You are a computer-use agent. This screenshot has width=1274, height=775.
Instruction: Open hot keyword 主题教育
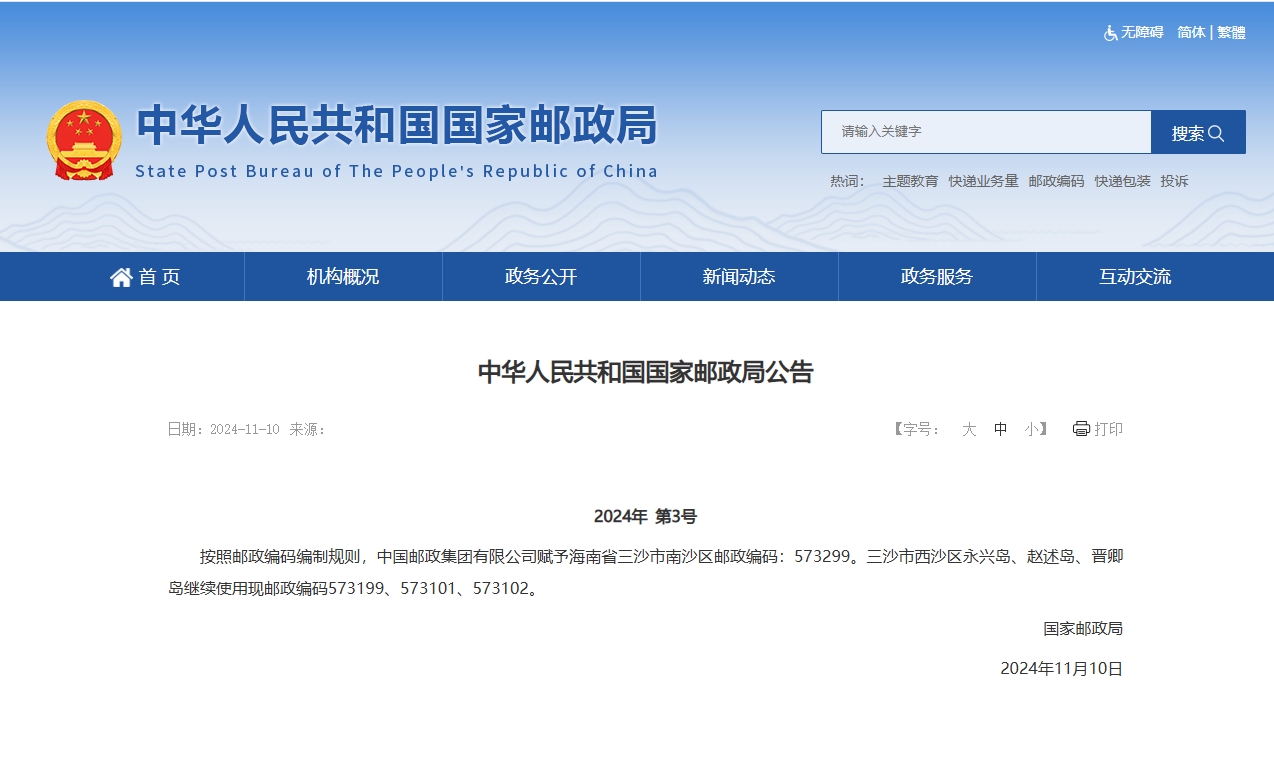click(x=910, y=181)
